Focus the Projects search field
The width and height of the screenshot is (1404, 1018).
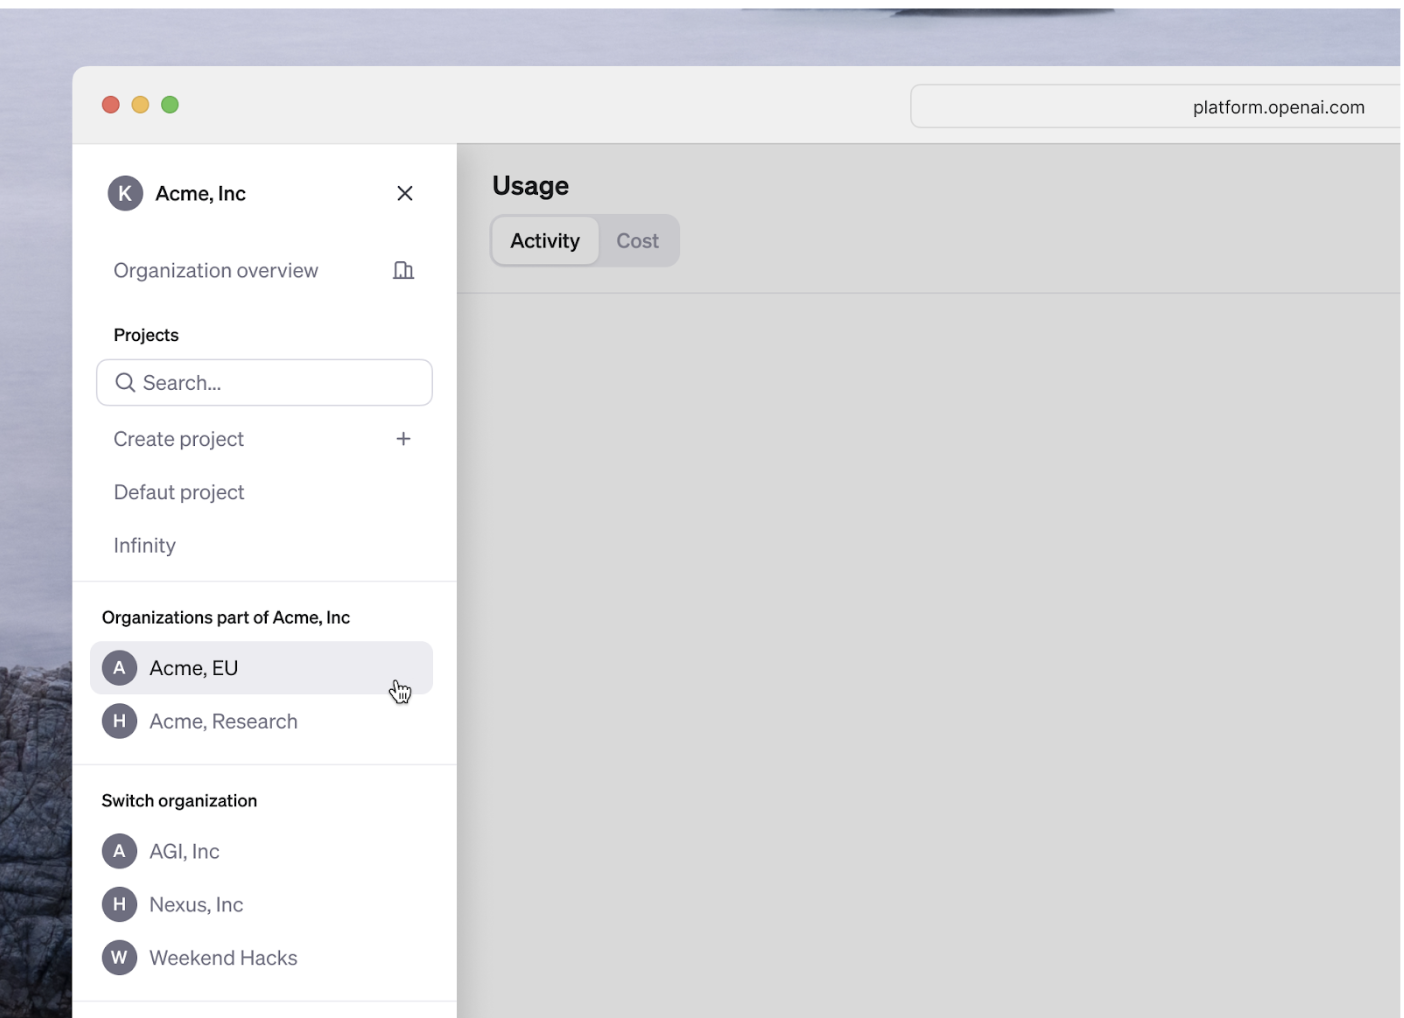point(264,383)
